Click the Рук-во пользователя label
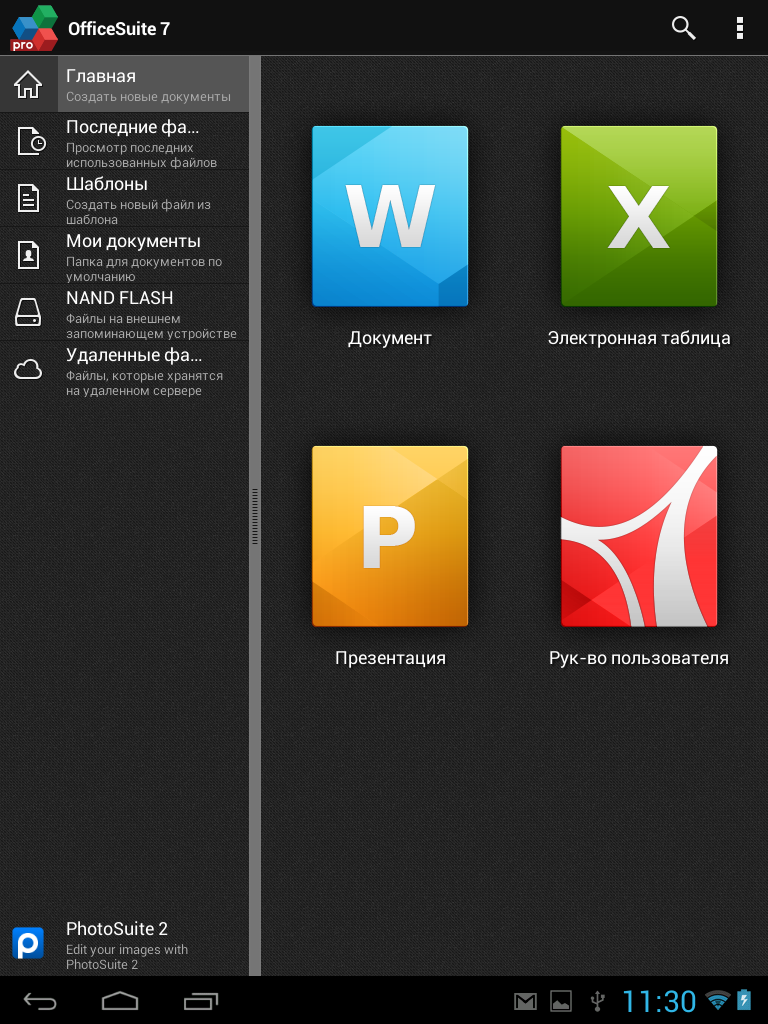Viewport: 768px width, 1024px height. tap(639, 658)
